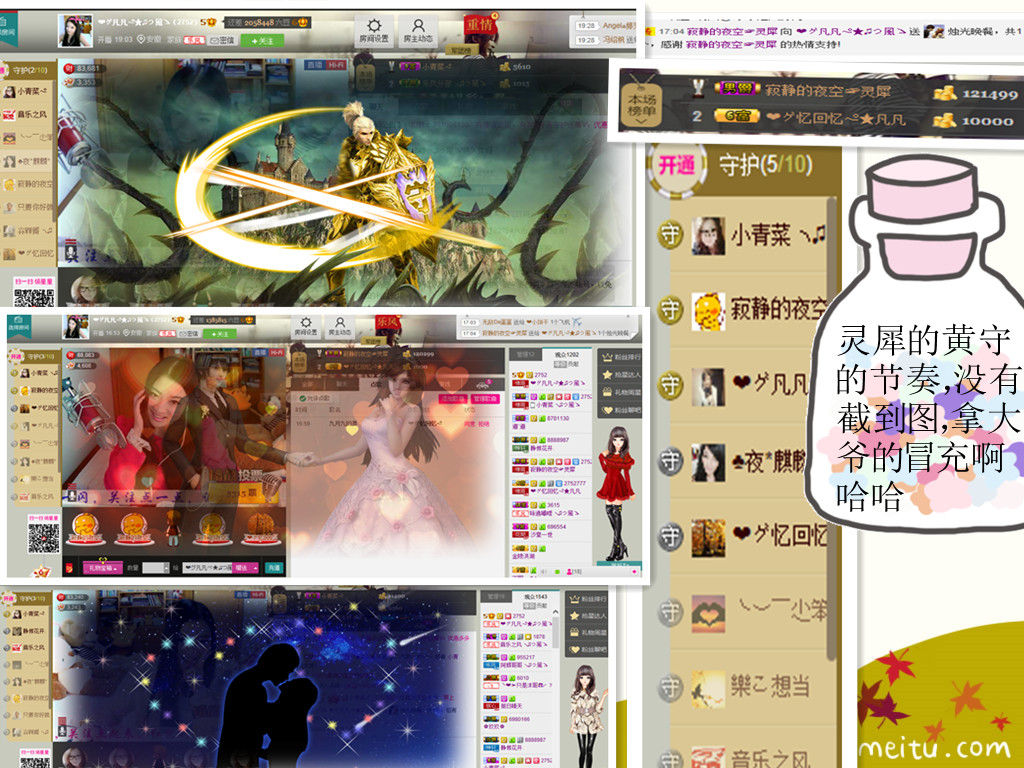Screen dimensions: 1024x768
Task: Click QR code in golden knight screenshot
Action: tap(34, 297)
